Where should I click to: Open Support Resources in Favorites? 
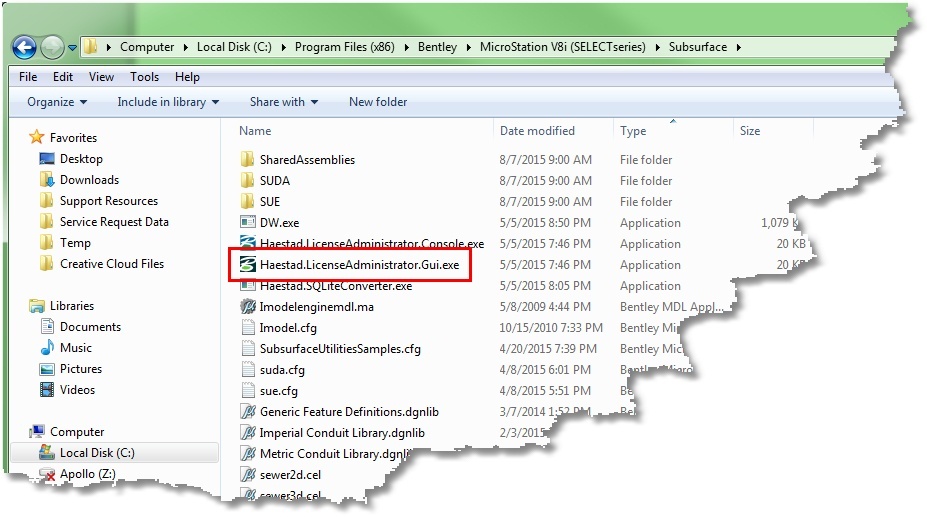(x=109, y=201)
